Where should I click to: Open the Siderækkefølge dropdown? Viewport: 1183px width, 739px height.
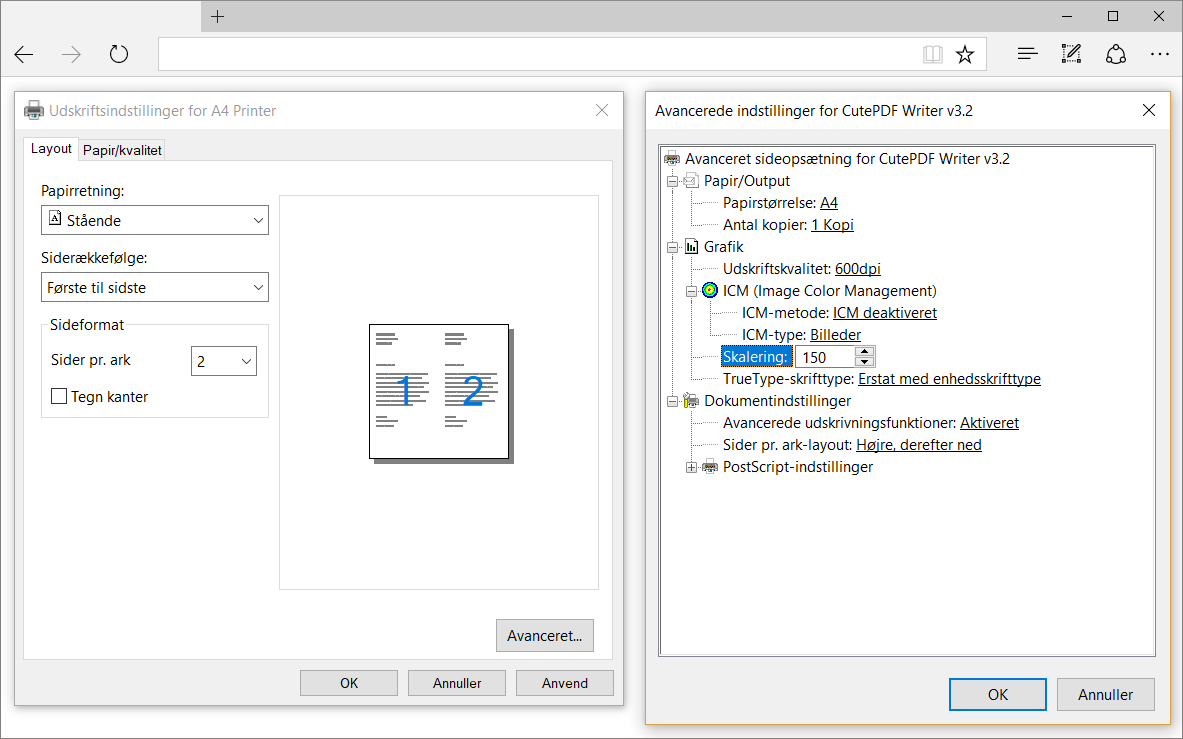(x=155, y=287)
